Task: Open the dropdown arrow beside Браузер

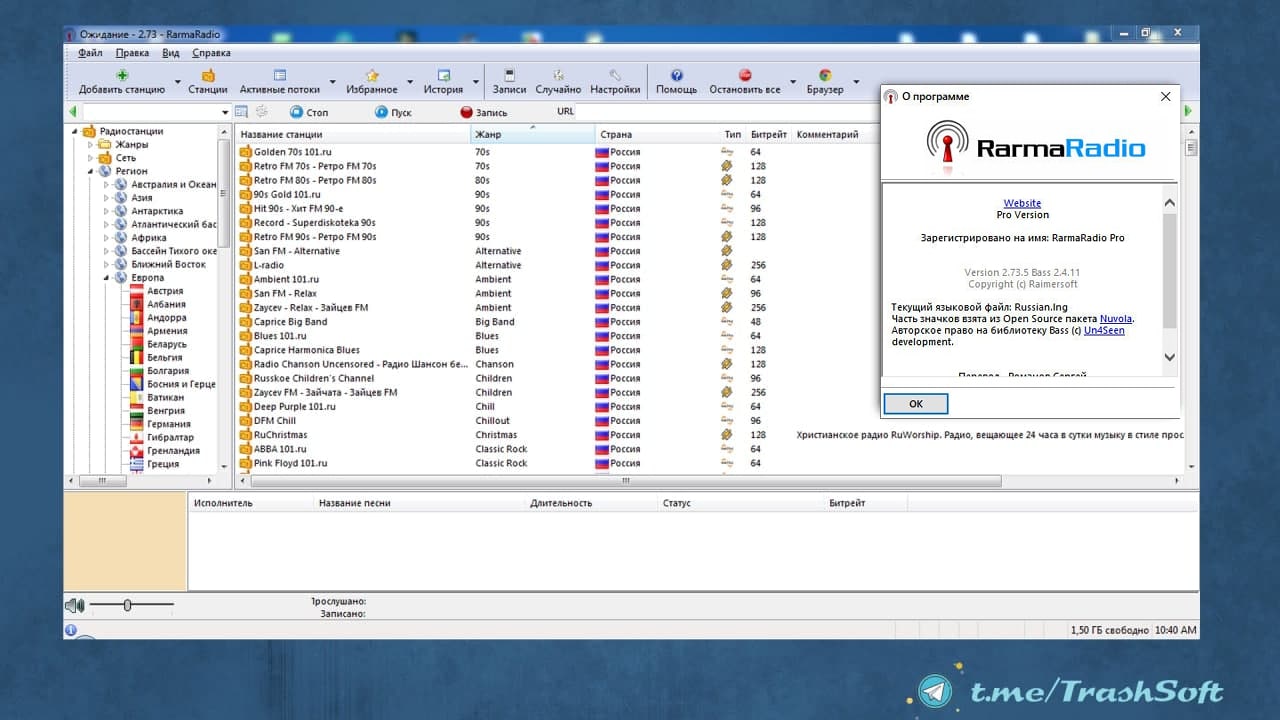Action: pos(856,82)
